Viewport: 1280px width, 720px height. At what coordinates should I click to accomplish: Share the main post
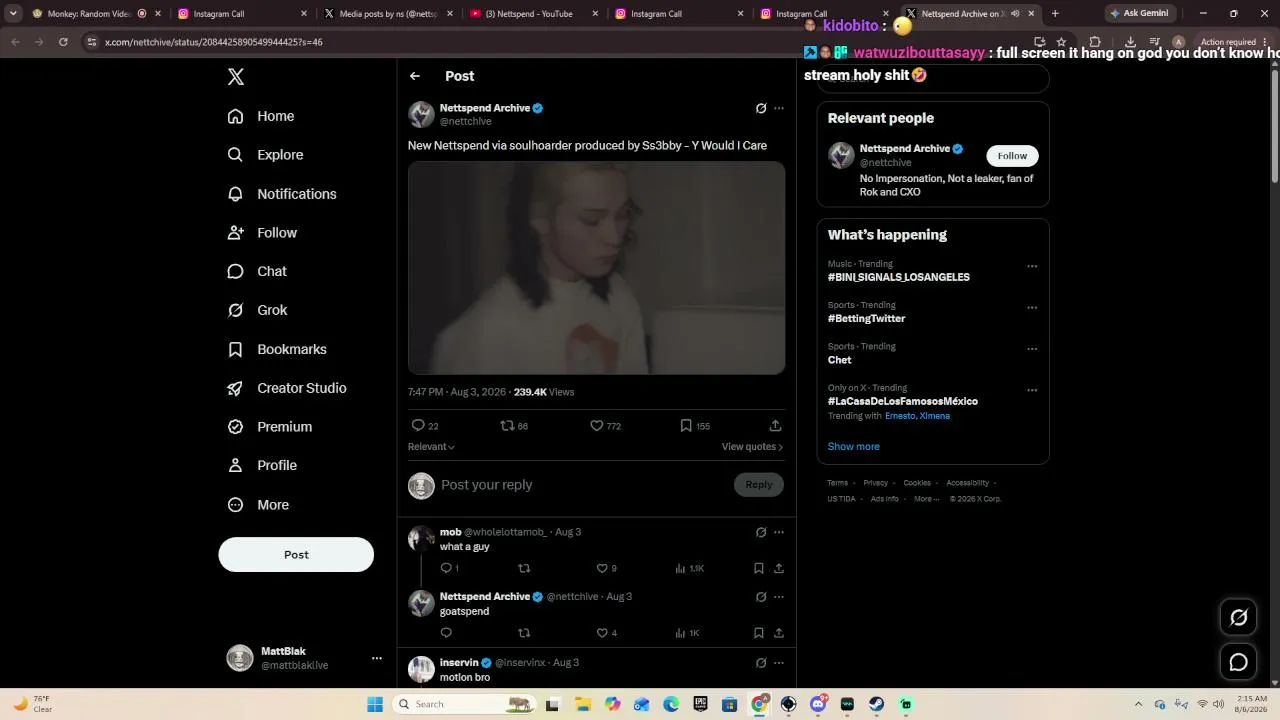point(775,426)
